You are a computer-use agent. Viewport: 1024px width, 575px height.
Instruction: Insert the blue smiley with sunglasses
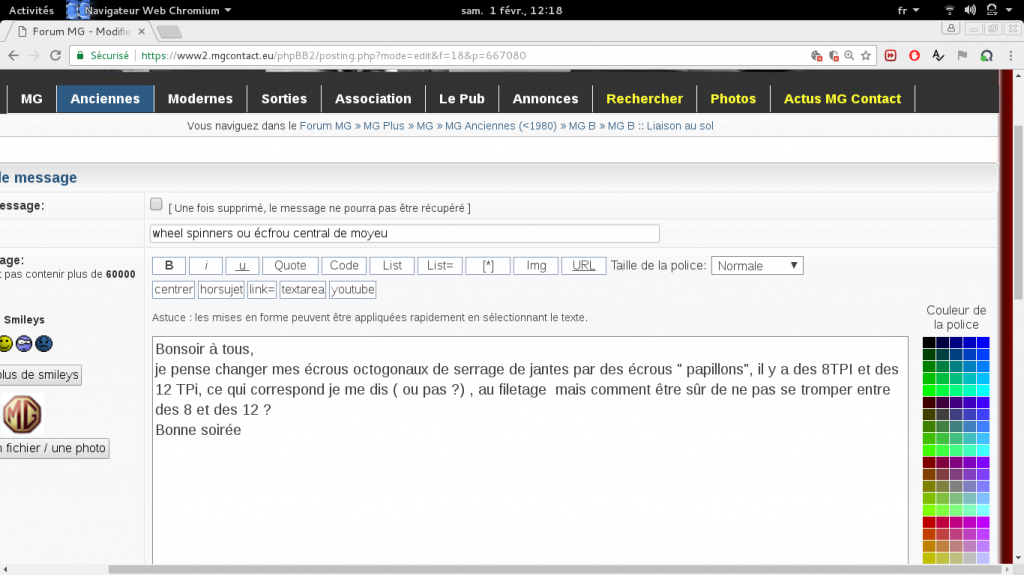coord(24,343)
